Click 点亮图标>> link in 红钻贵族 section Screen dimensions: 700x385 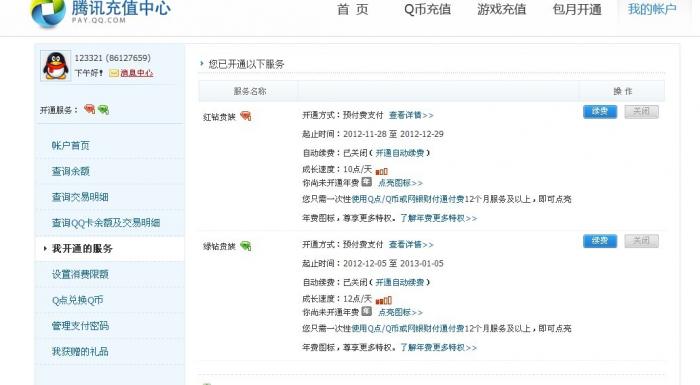point(400,183)
